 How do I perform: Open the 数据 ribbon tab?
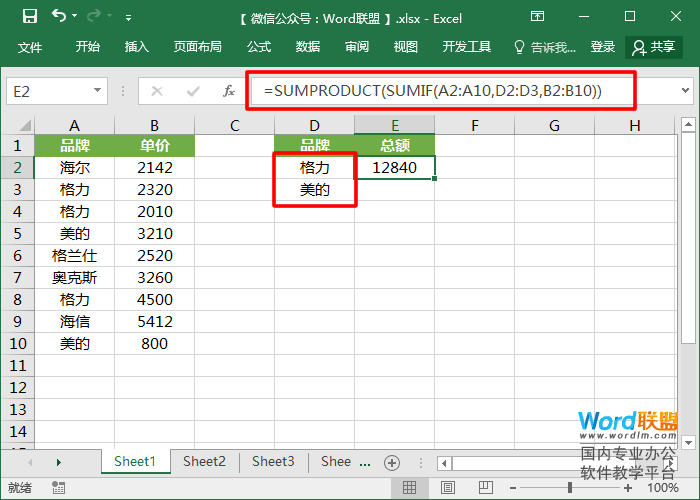(x=308, y=47)
